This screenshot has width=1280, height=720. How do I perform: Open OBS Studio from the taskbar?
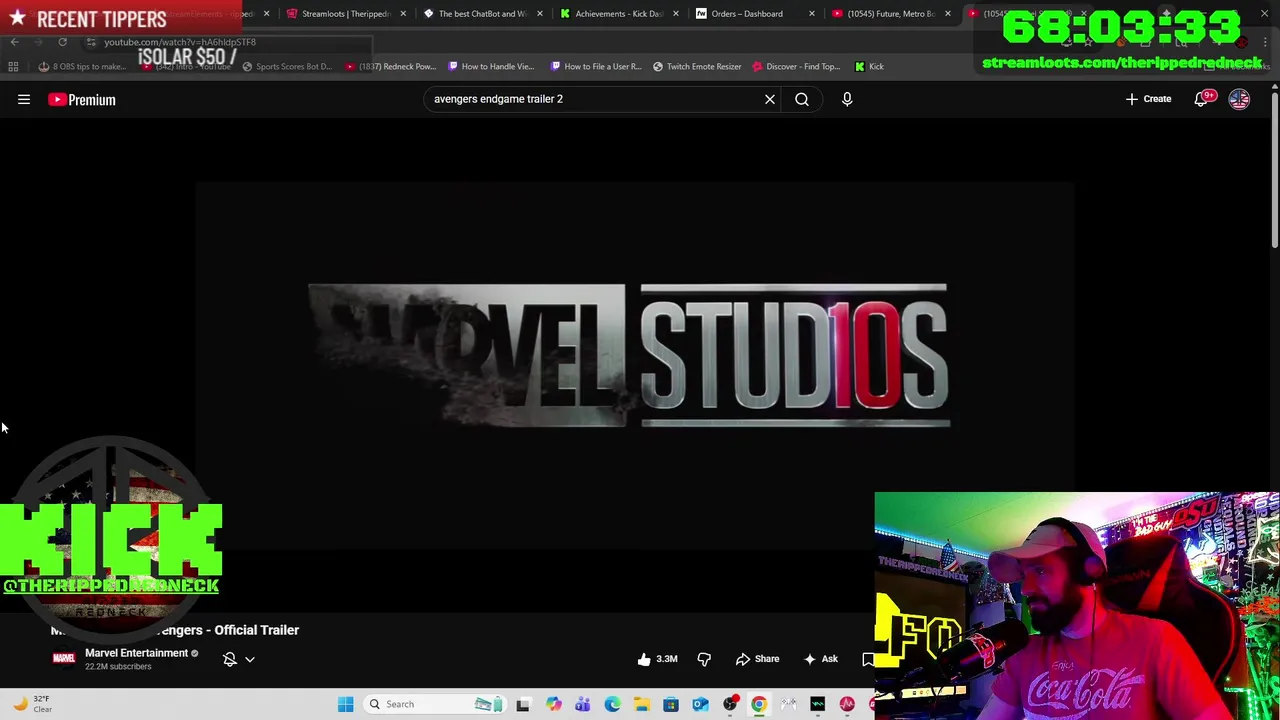click(730, 704)
